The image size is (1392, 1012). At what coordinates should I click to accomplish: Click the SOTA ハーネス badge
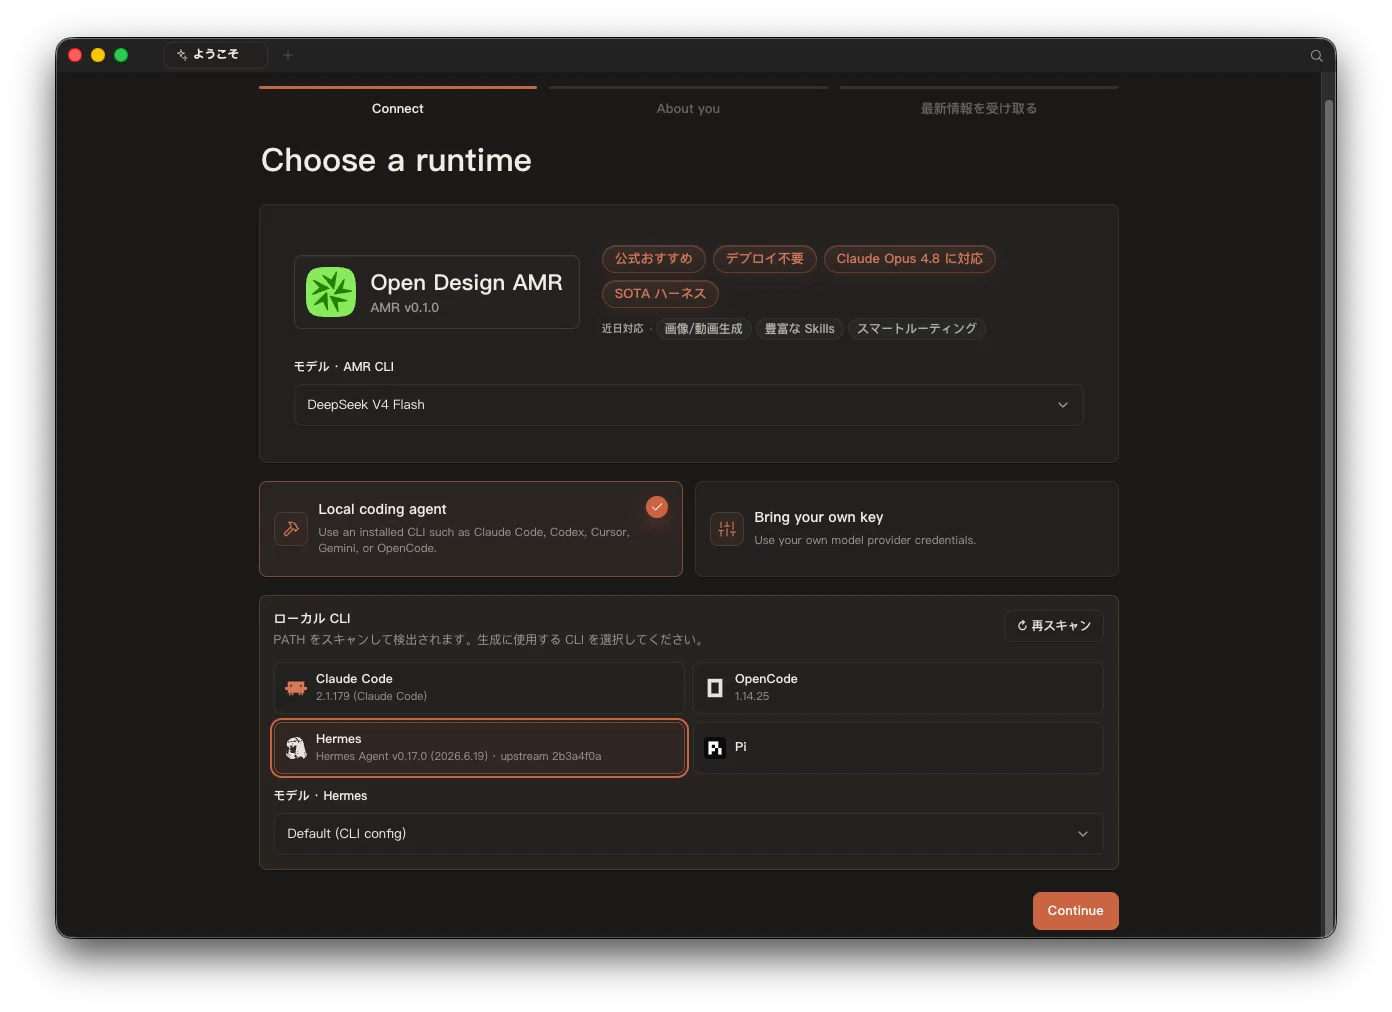[660, 294]
